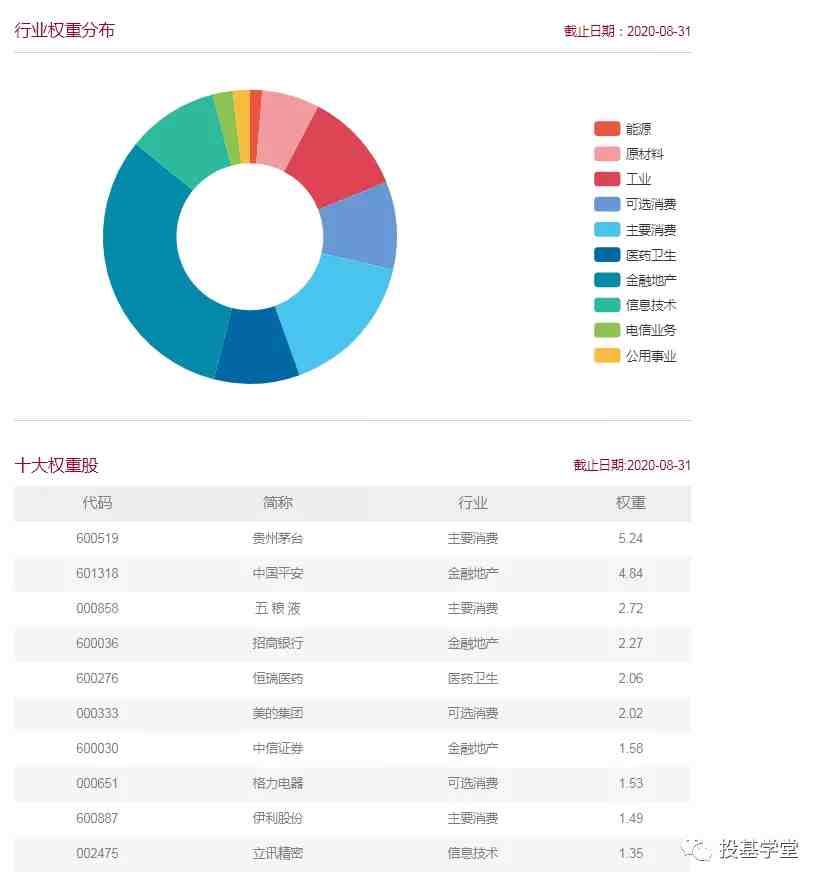Select the 招商银行 name cell

[x=278, y=643]
